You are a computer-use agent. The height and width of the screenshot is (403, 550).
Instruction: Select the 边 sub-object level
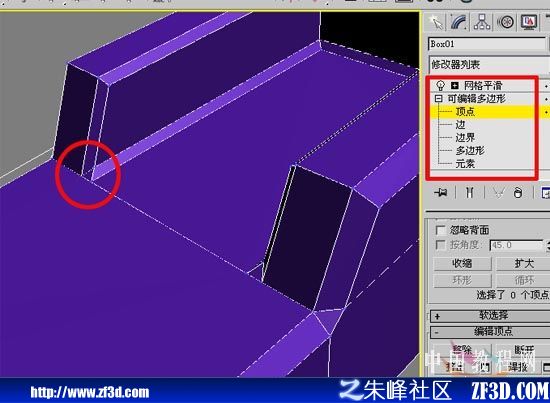[x=460, y=125]
